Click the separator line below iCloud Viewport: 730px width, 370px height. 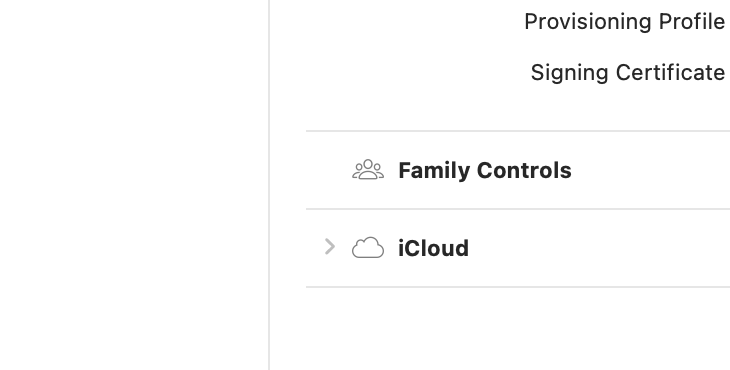pos(518,287)
